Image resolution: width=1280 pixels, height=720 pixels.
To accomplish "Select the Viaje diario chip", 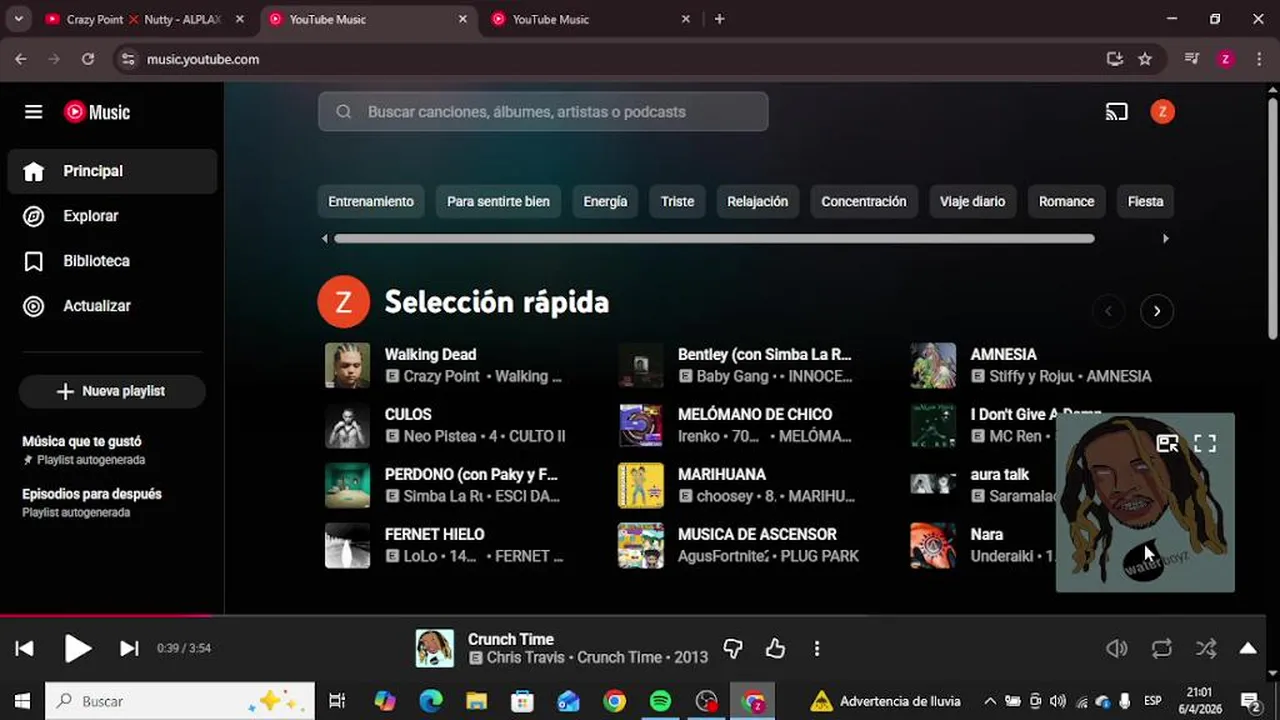I will [x=972, y=201].
